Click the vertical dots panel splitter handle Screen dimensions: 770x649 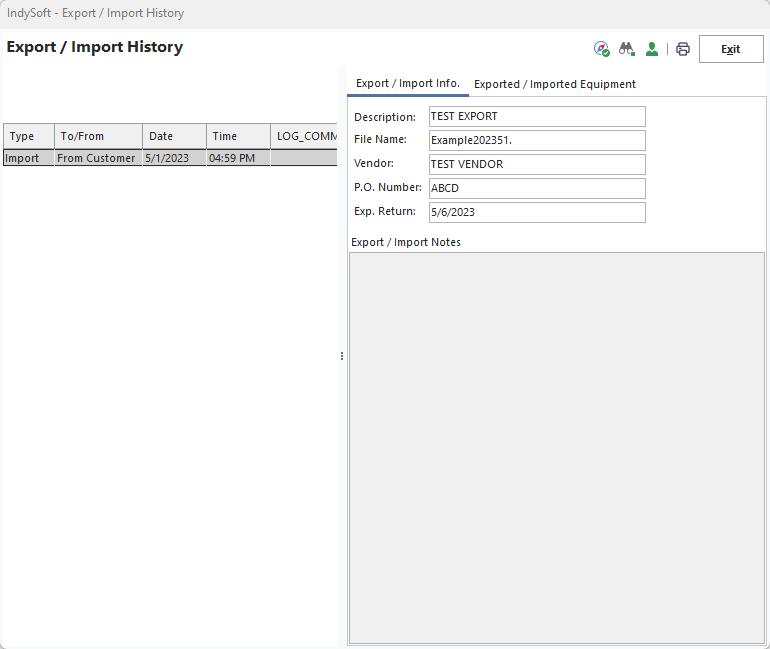[x=342, y=356]
